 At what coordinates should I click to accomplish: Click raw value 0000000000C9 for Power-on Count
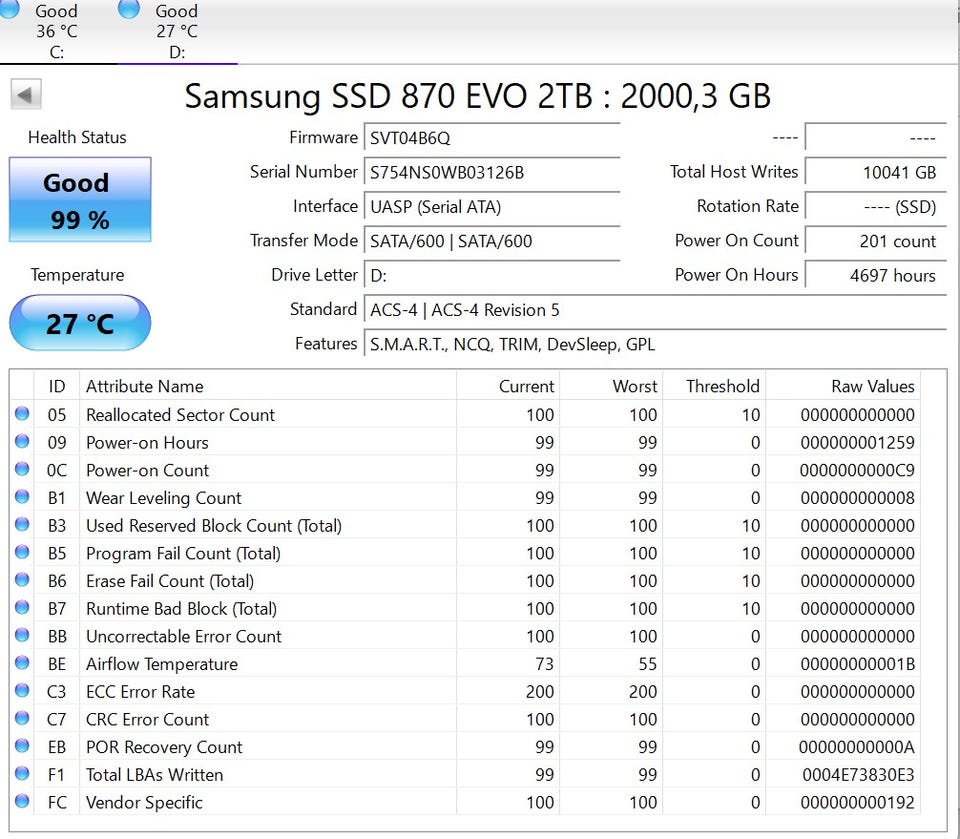point(857,470)
